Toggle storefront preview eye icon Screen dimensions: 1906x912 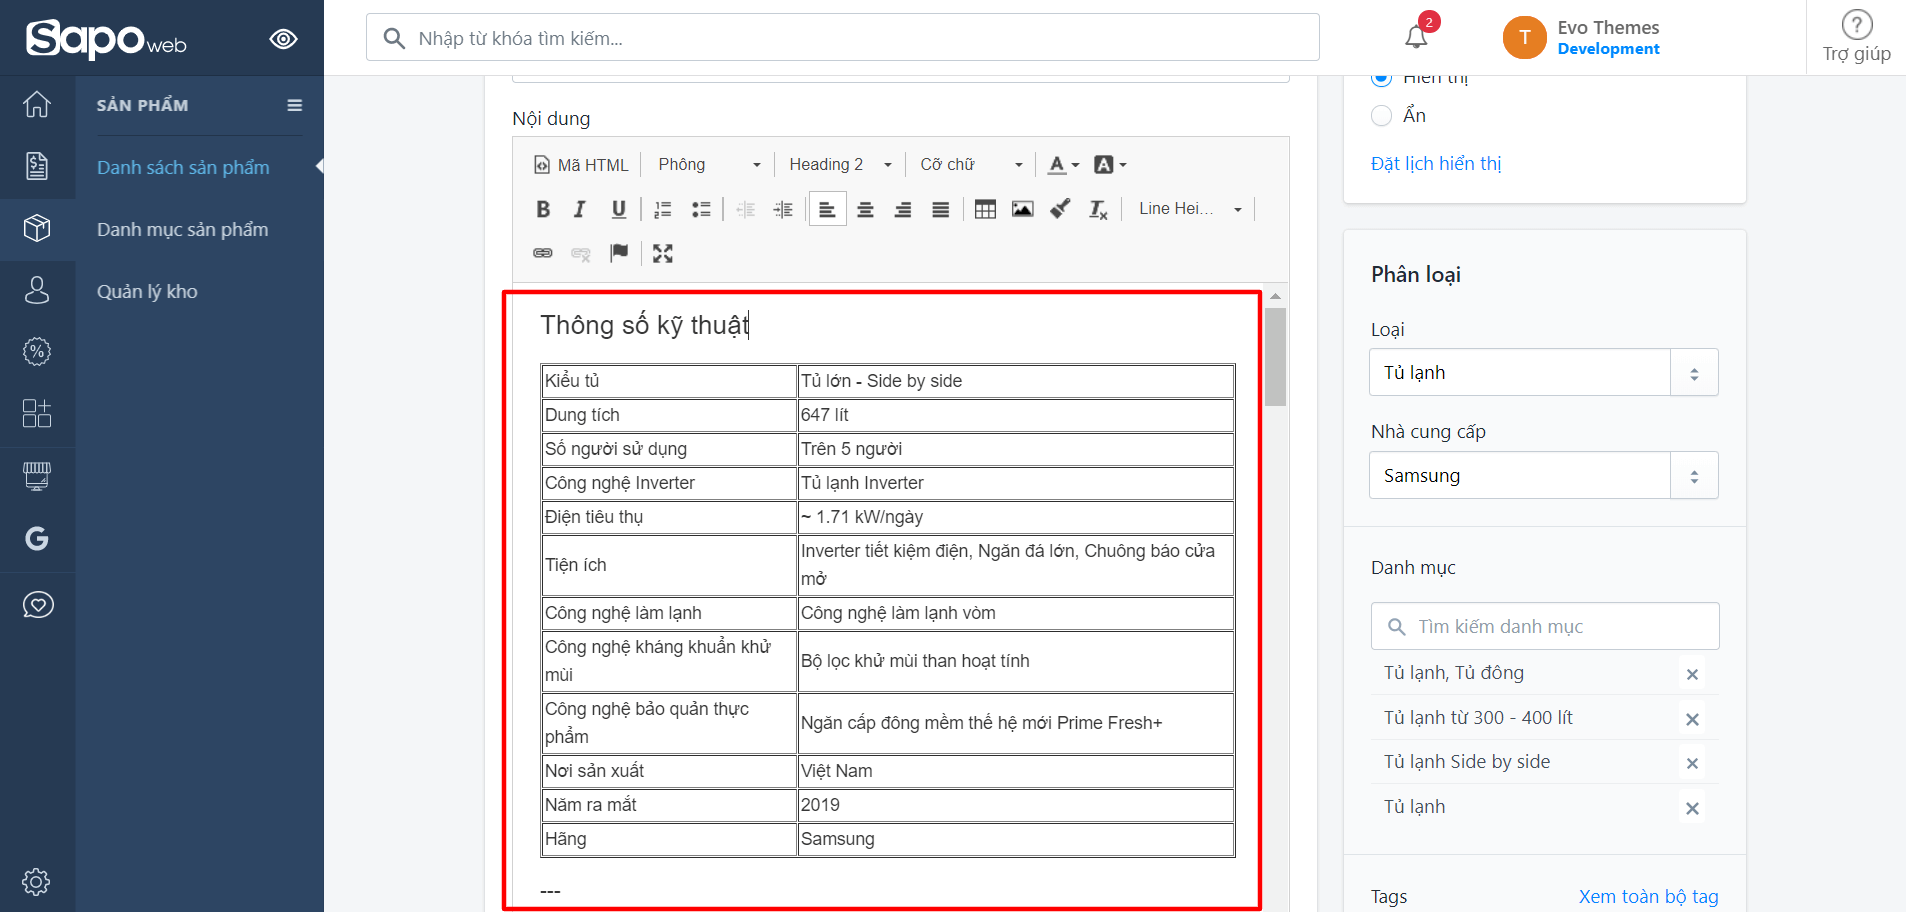click(x=283, y=39)
